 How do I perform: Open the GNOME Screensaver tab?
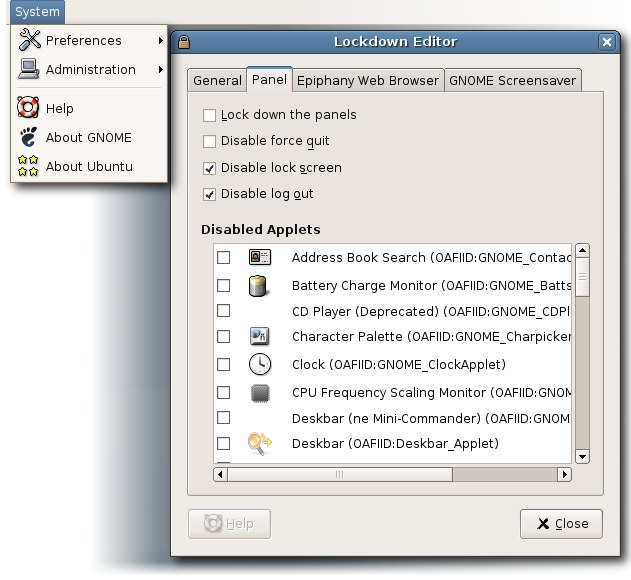pyautogui.click(x=512, y=80)
